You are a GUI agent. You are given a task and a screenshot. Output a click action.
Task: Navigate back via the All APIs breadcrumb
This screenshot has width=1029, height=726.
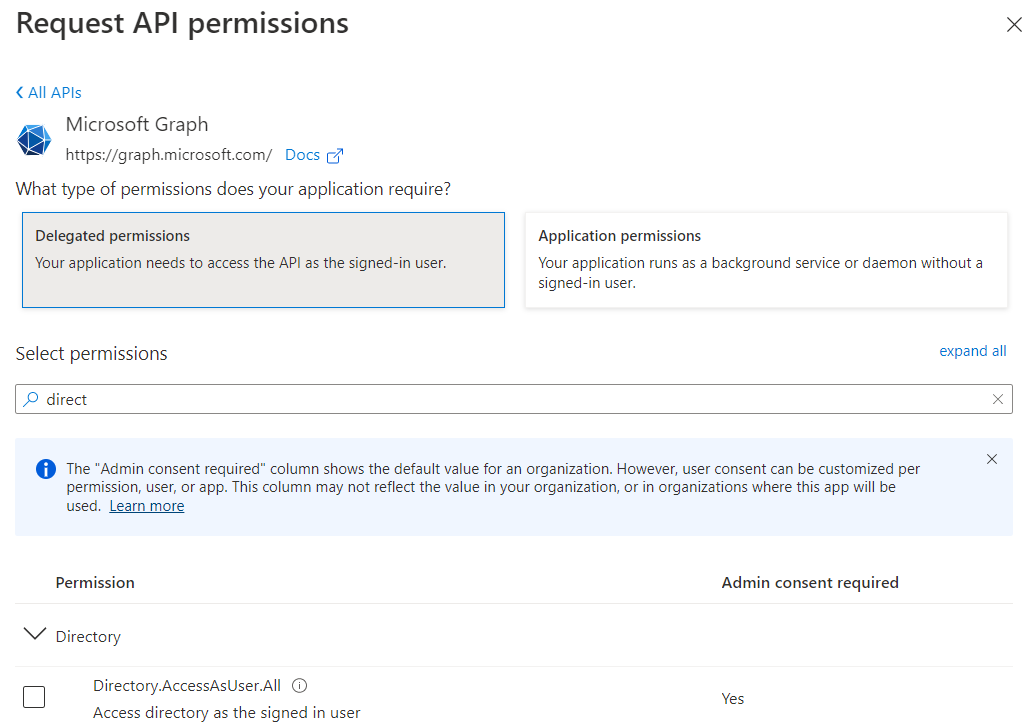[x=55, y=92]
